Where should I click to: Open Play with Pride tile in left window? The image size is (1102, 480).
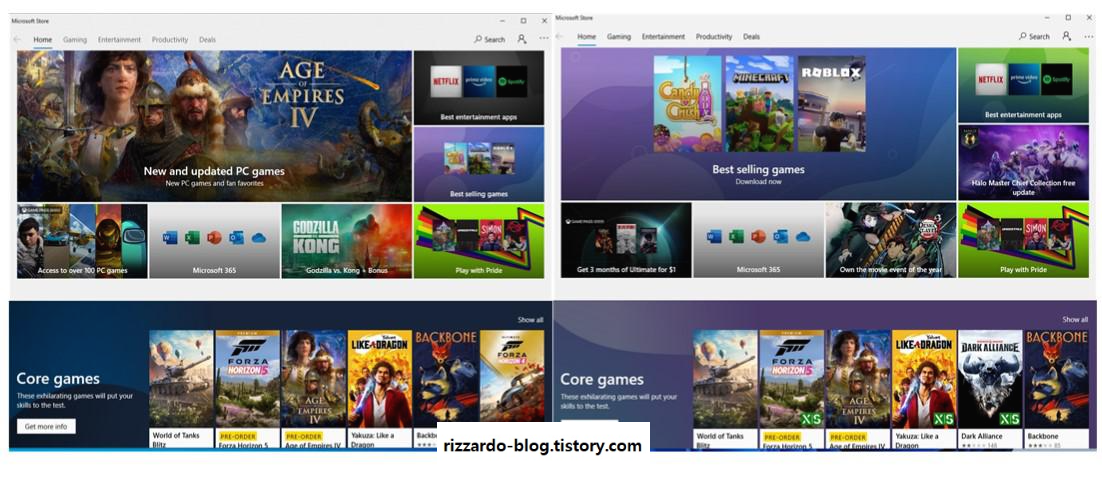[x=479, y=241]
